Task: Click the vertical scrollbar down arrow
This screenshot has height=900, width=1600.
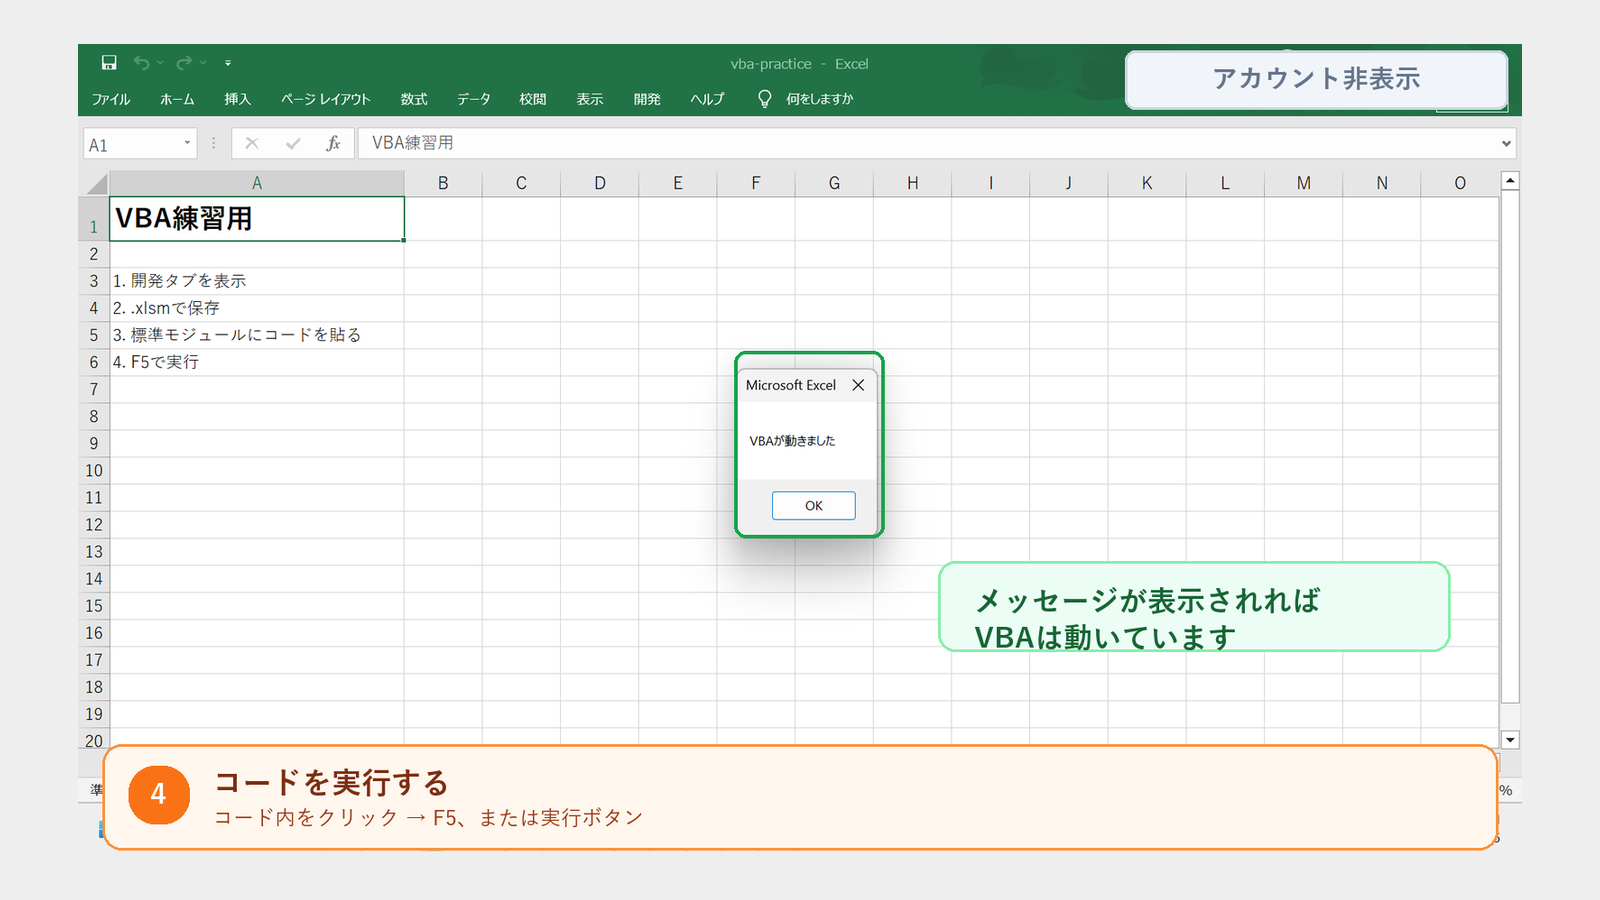Action: [1511, 740]
